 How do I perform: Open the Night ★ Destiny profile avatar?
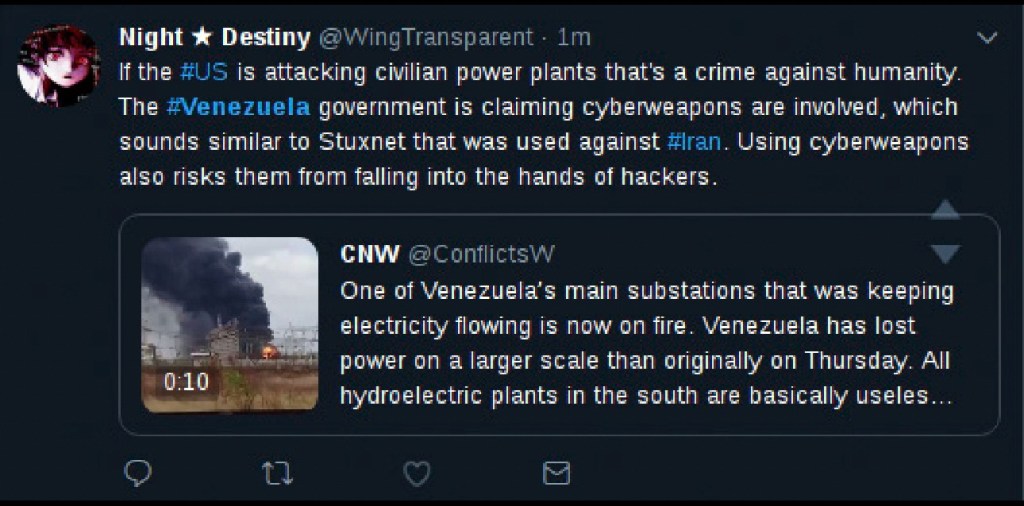(x=59, y=66)
